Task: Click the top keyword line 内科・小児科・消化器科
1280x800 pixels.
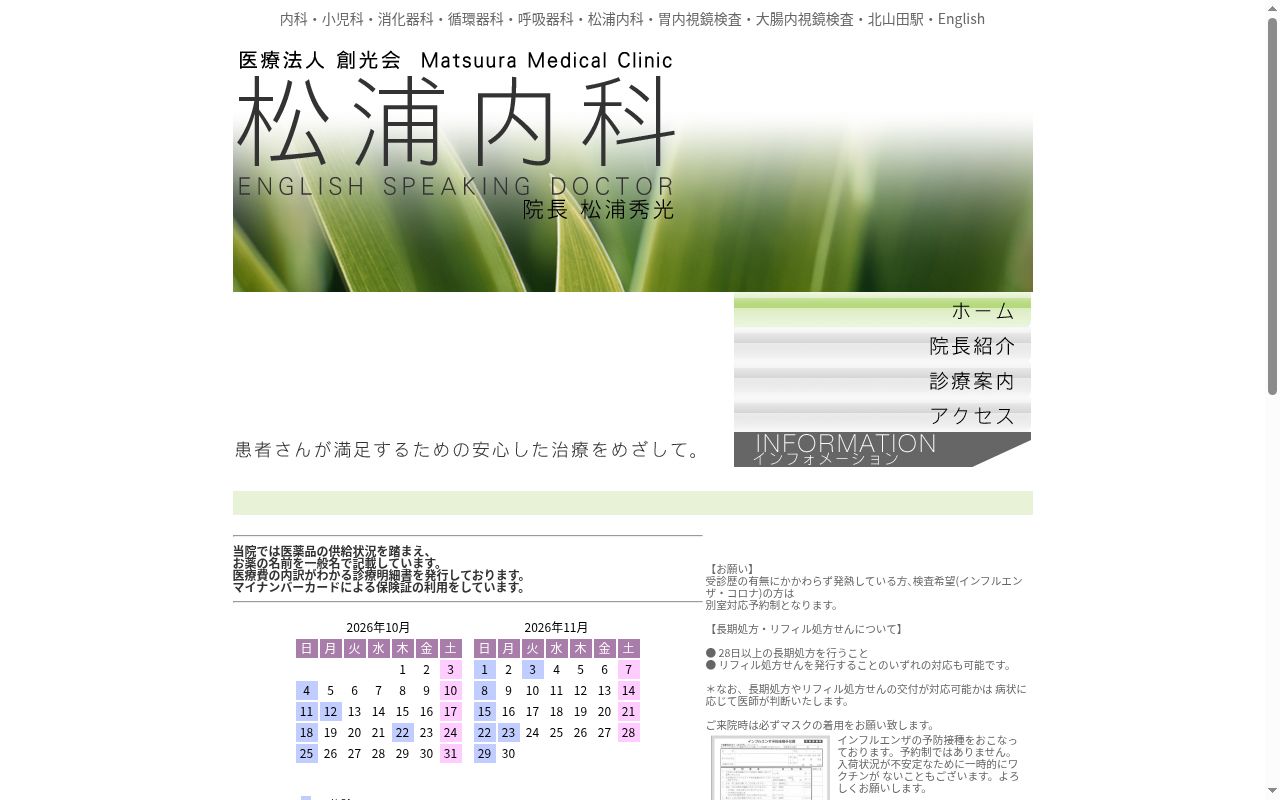Action: pos(632,19)
